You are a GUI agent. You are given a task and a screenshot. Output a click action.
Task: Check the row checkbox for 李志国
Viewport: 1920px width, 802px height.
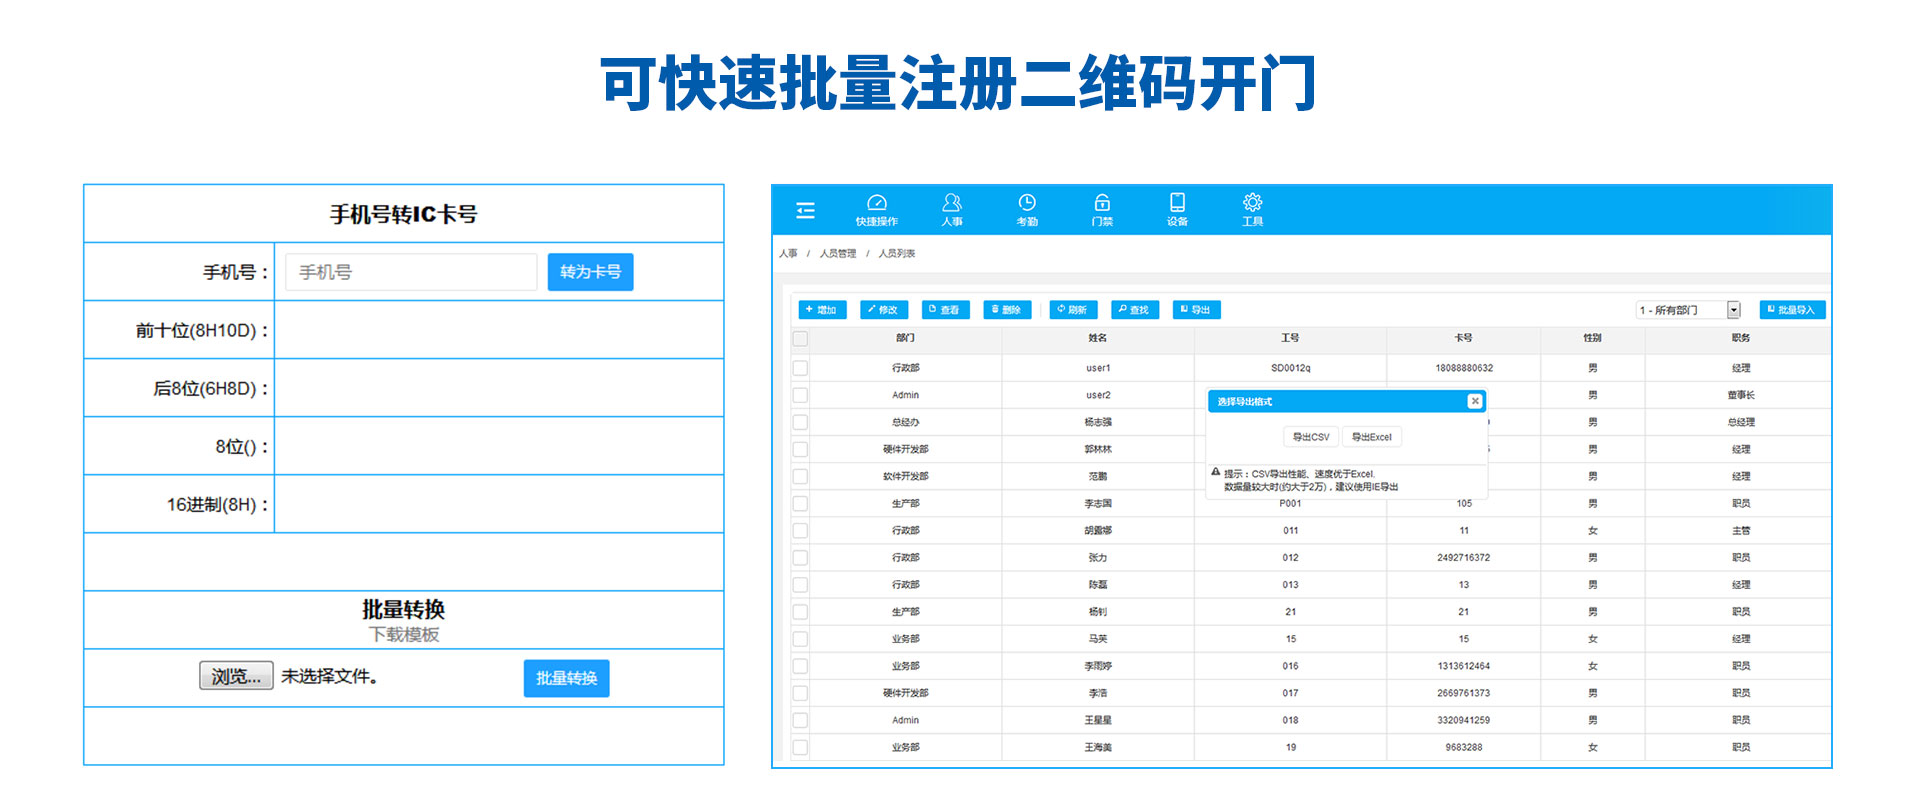(800, 503)
